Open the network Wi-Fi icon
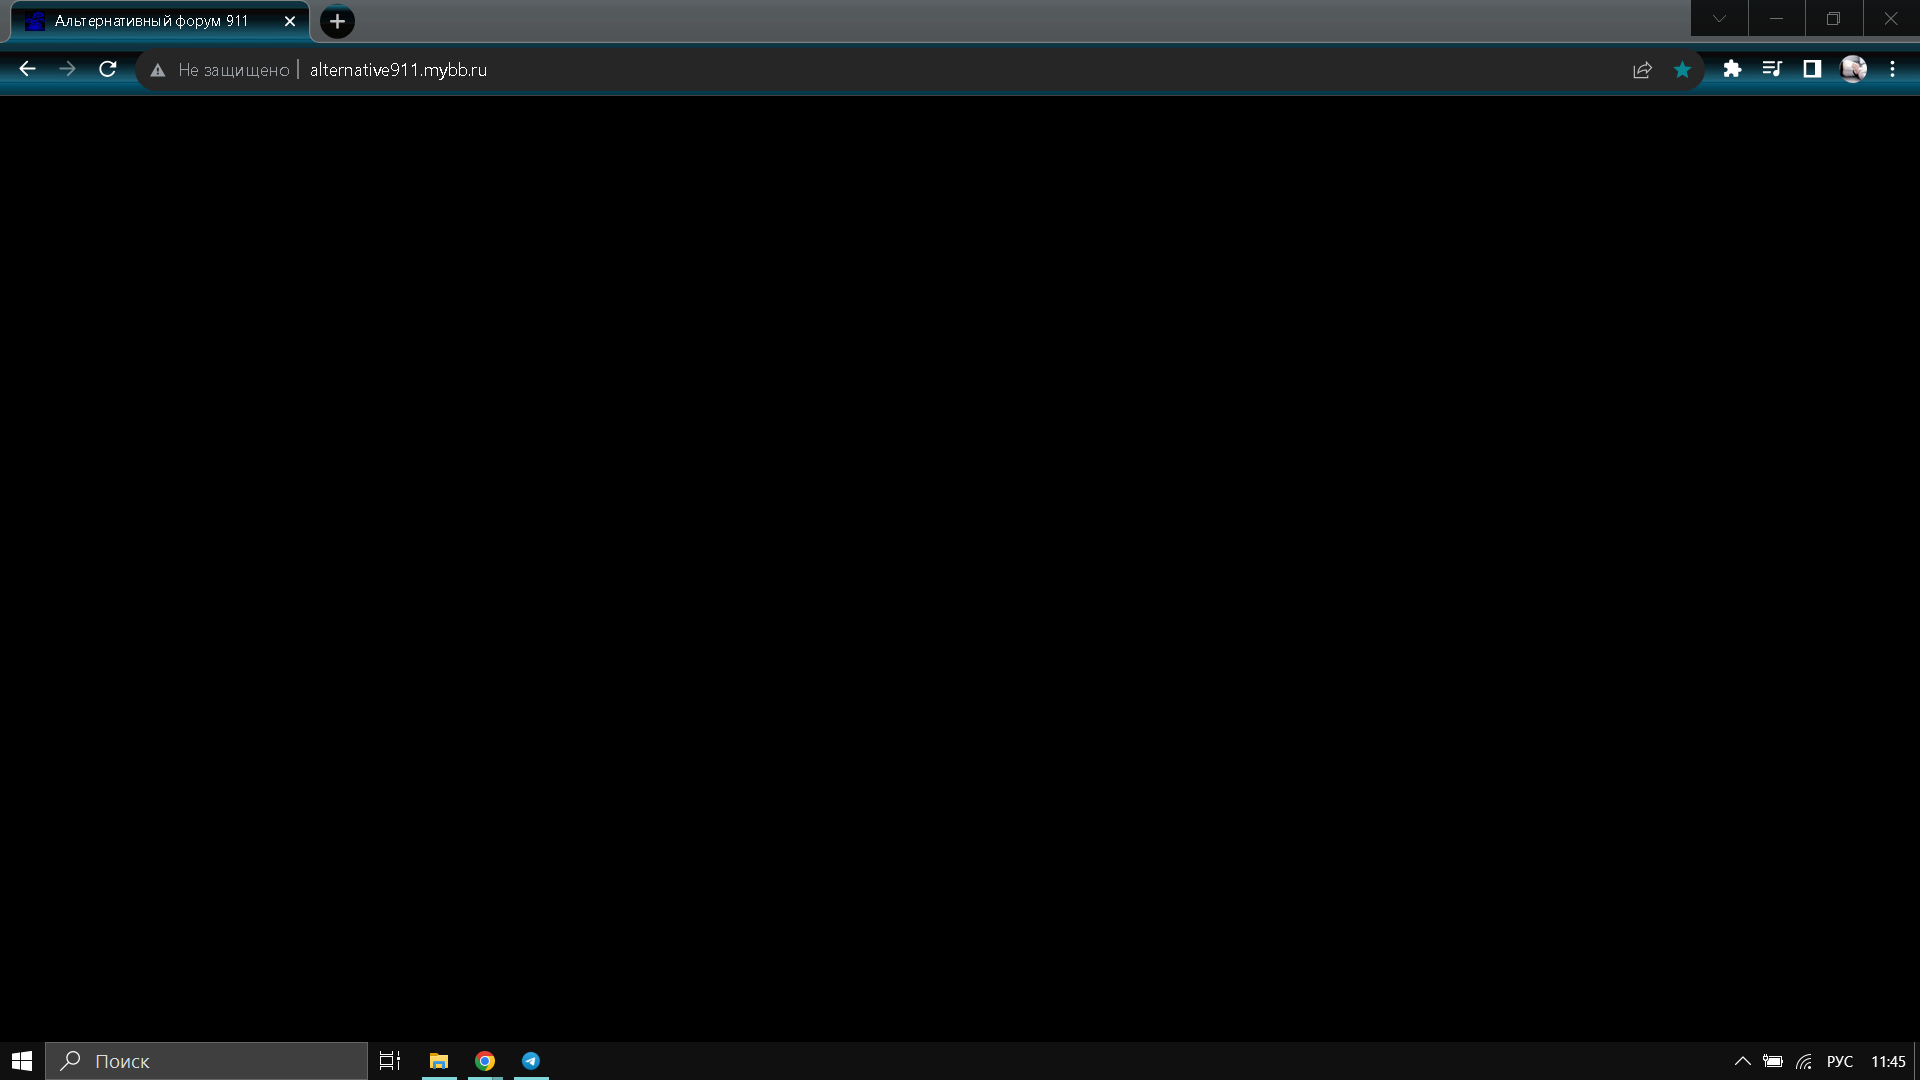Screen dimensions: 1920x1080 (x=1804, y=1061)
